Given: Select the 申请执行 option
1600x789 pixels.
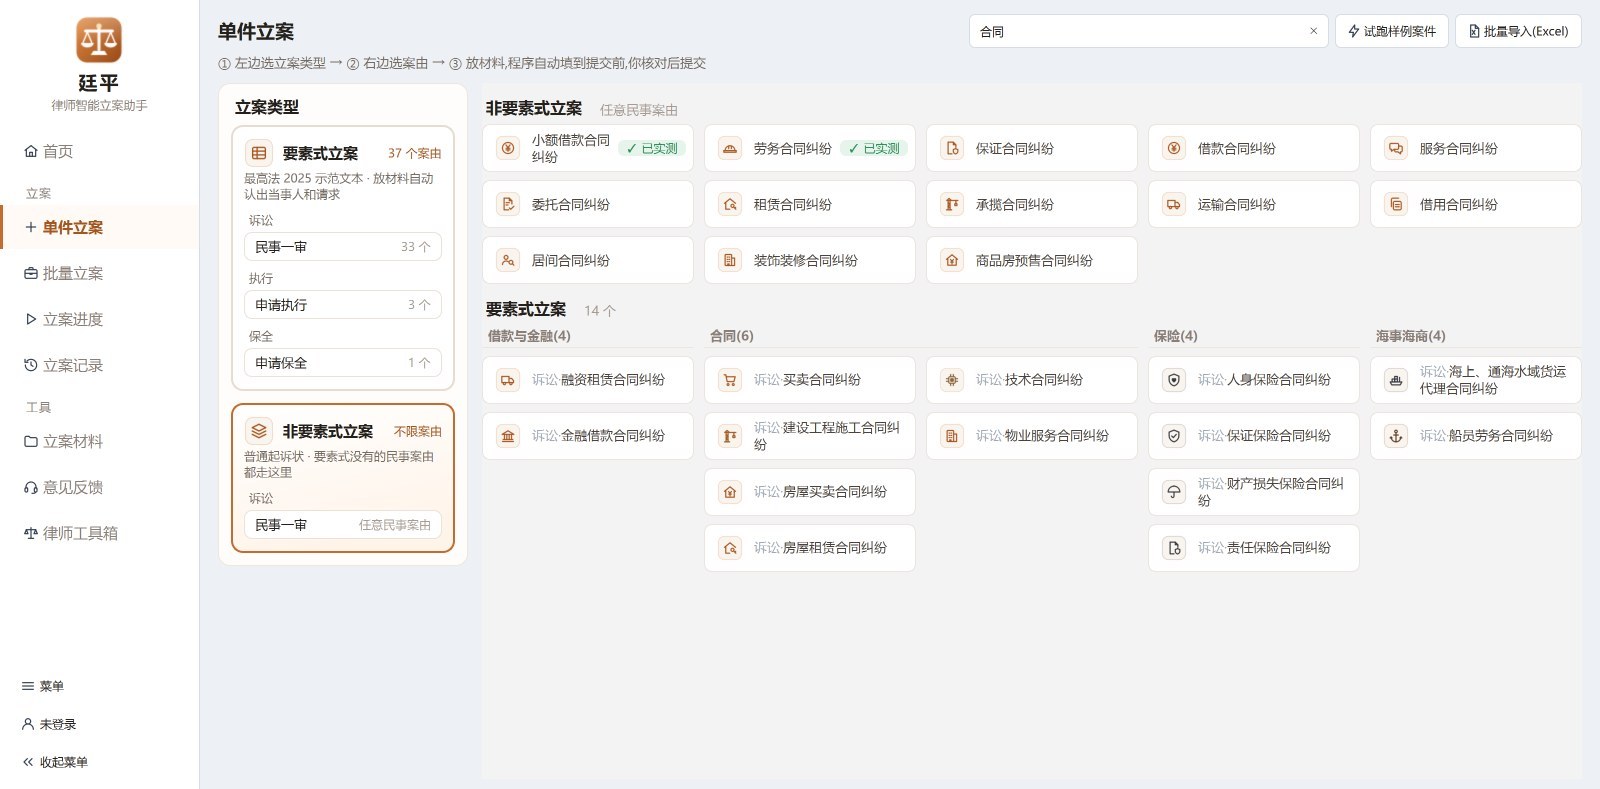Looking at the screenshot, I should [343, 305].
